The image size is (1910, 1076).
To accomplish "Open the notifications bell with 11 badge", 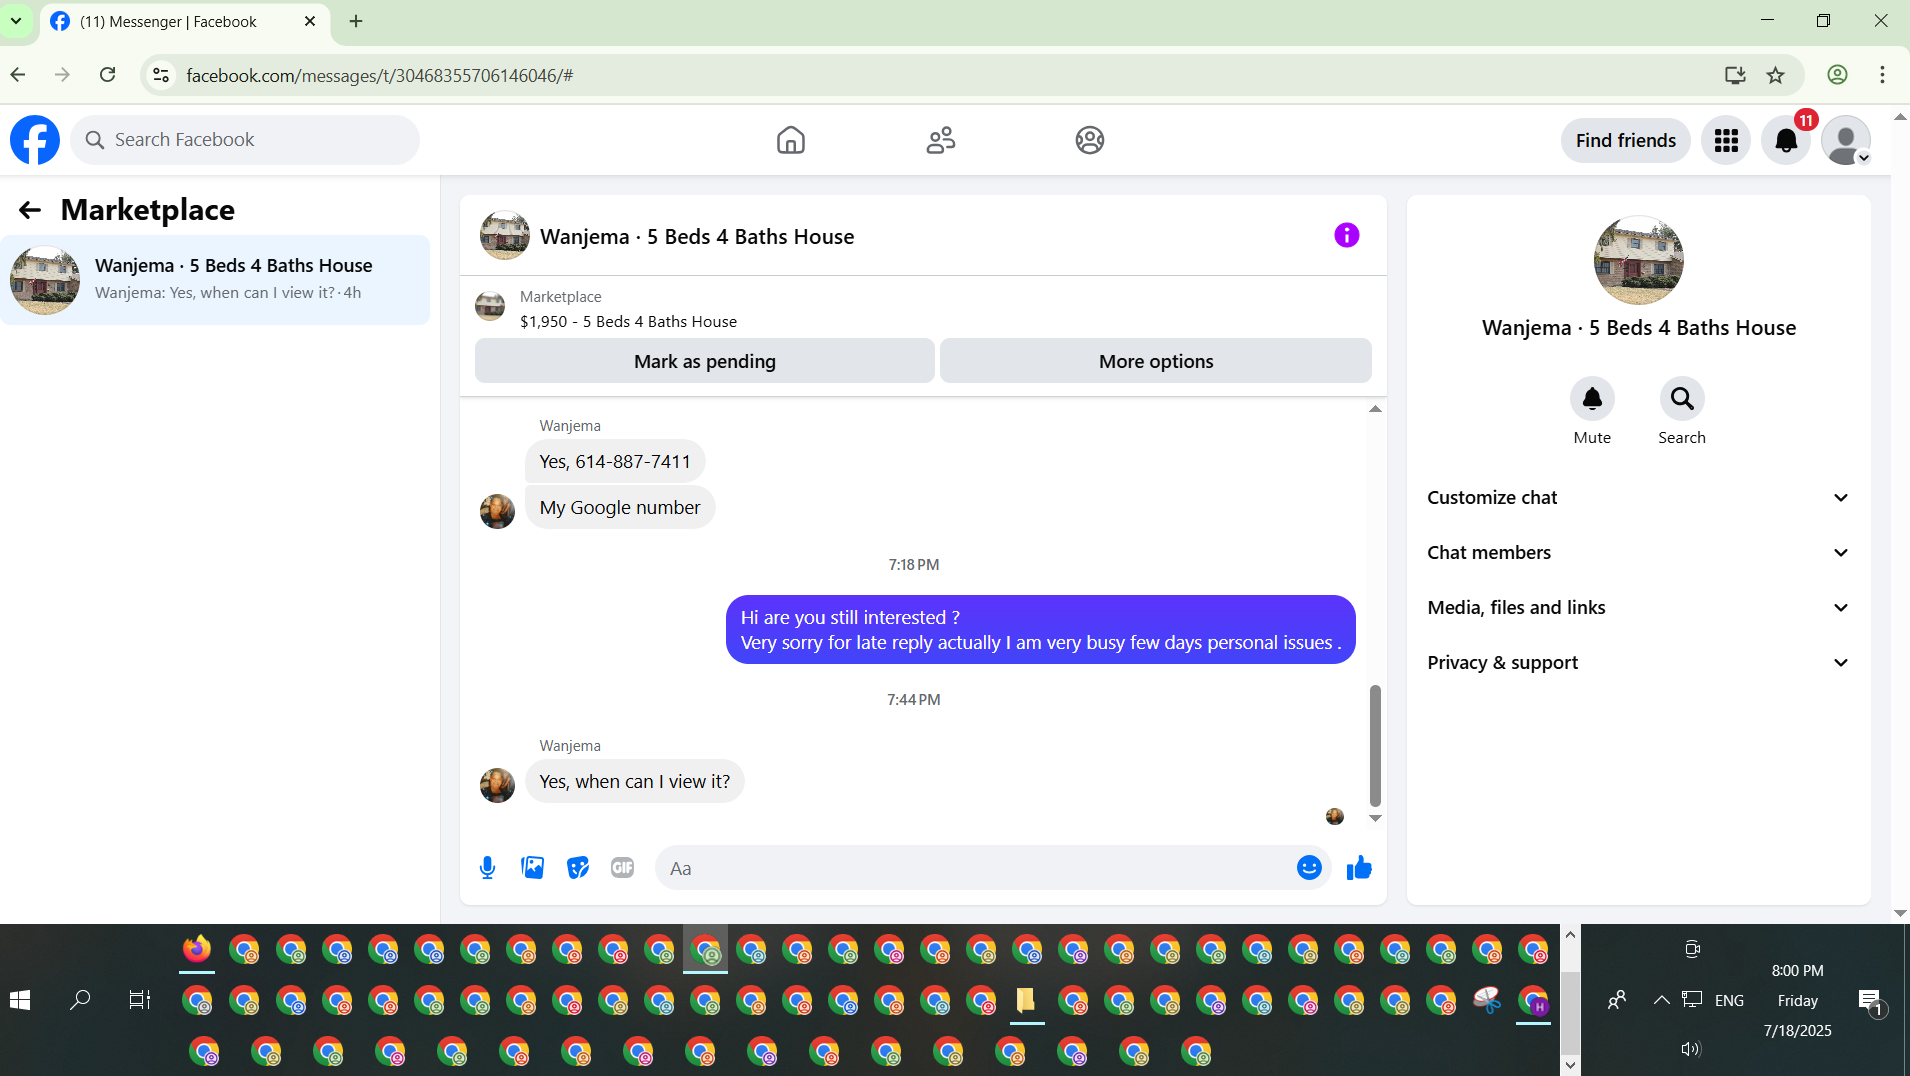I will (x=1786, y=140).
